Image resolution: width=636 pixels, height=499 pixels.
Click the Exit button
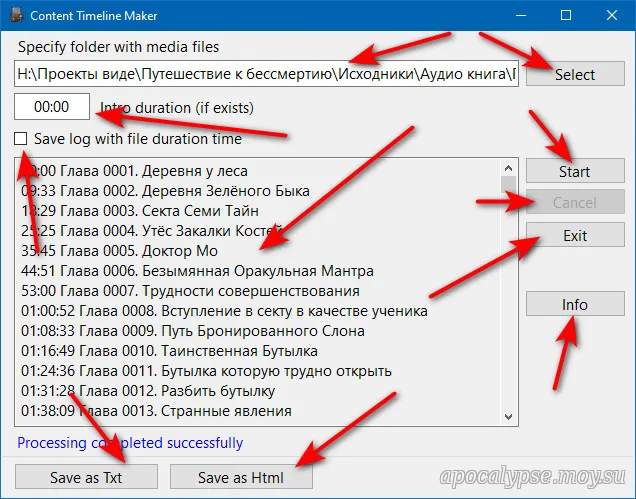[574, 236]
